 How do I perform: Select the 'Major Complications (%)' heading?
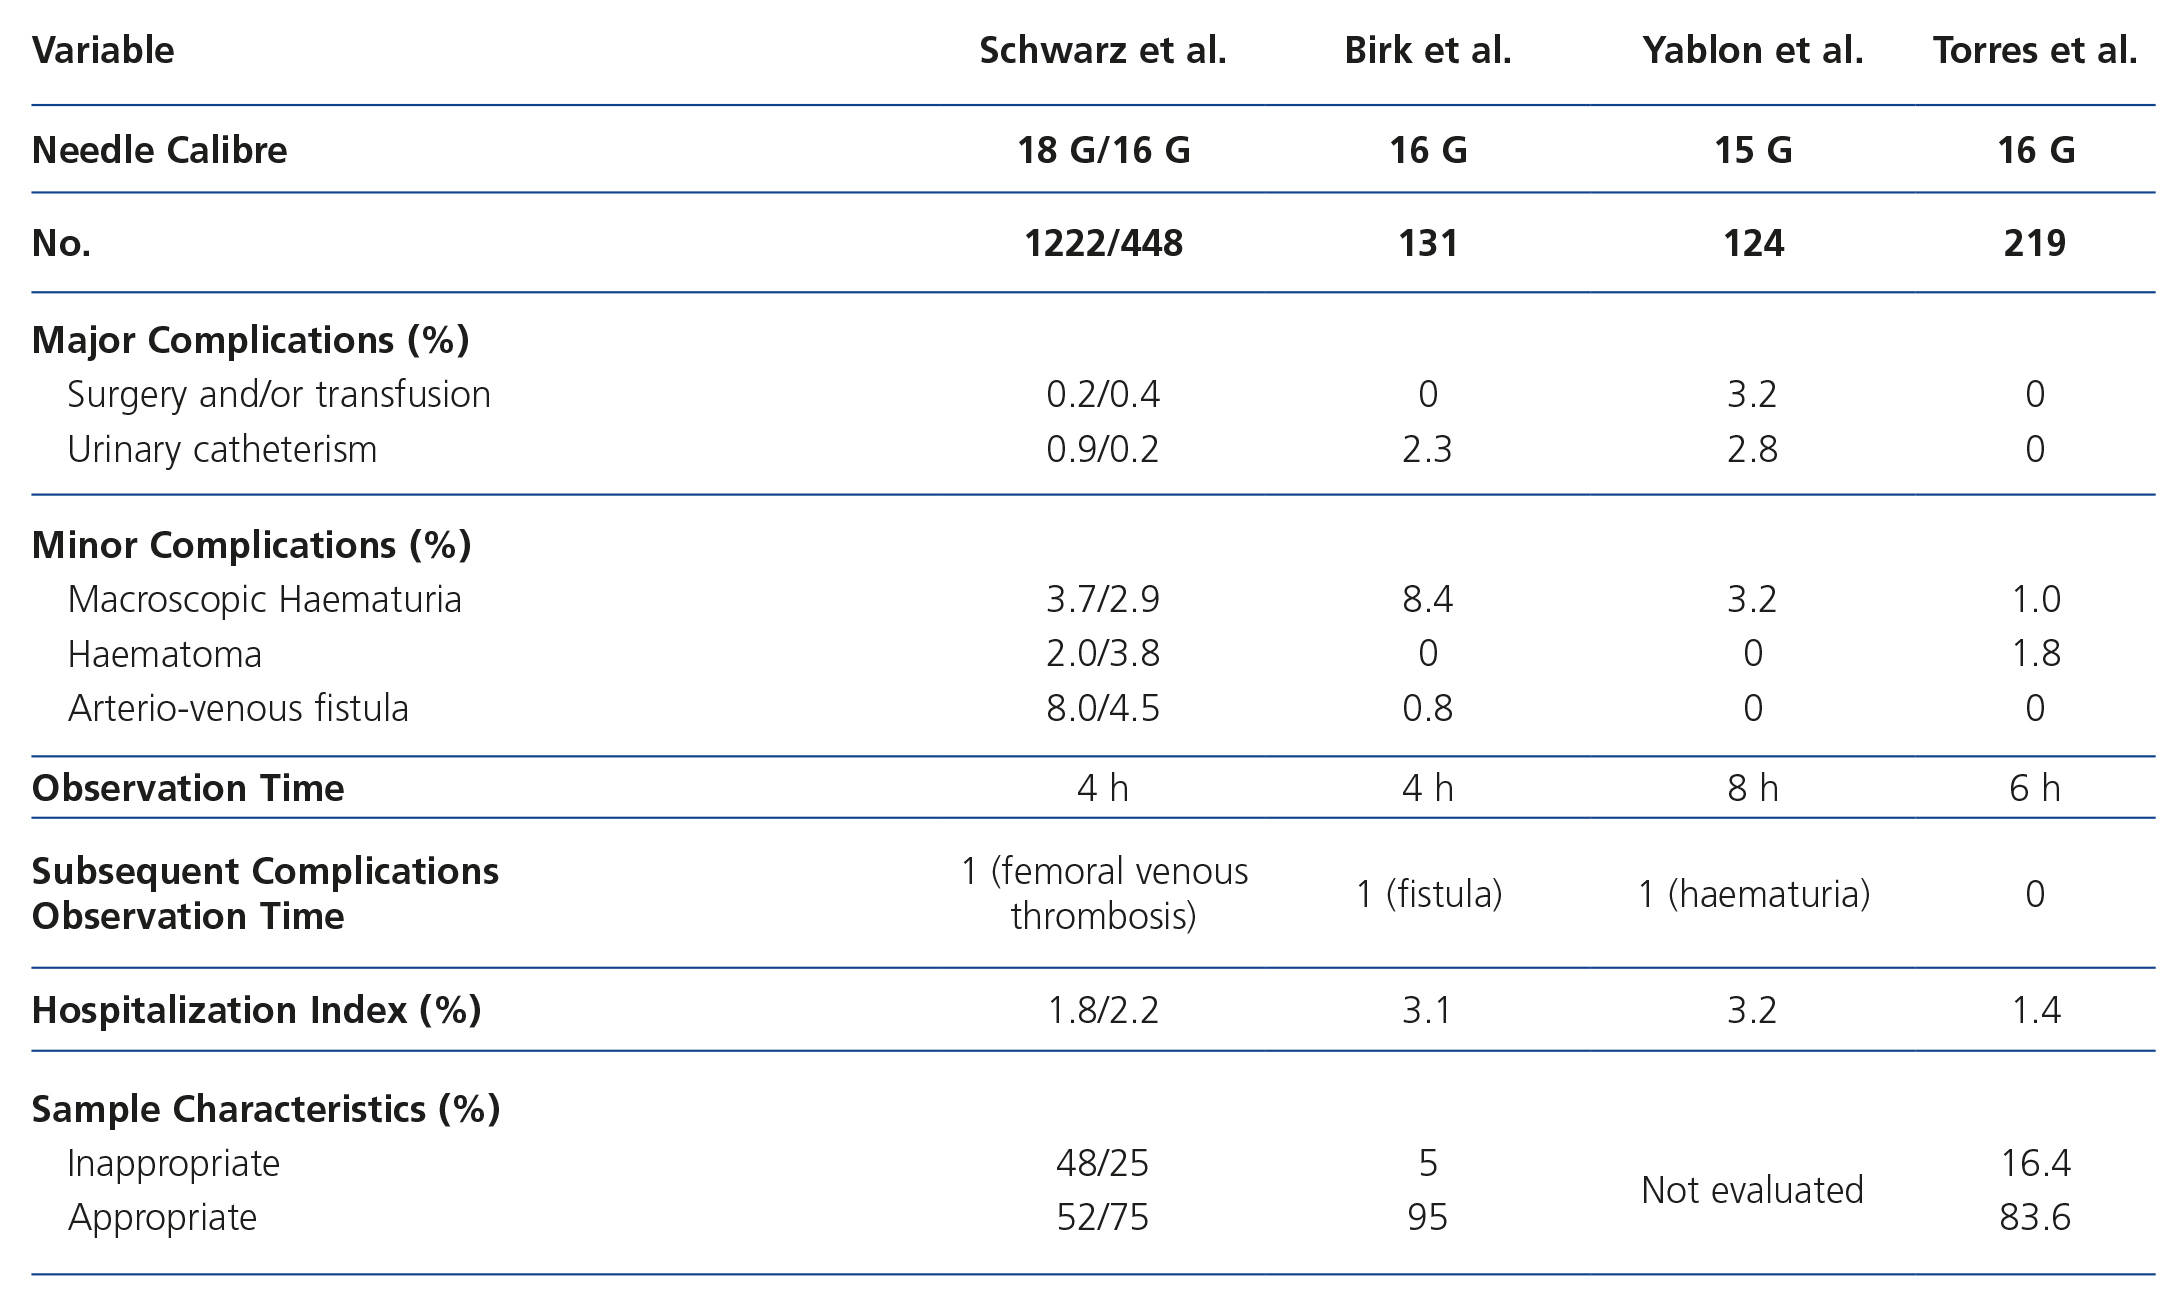250,340
